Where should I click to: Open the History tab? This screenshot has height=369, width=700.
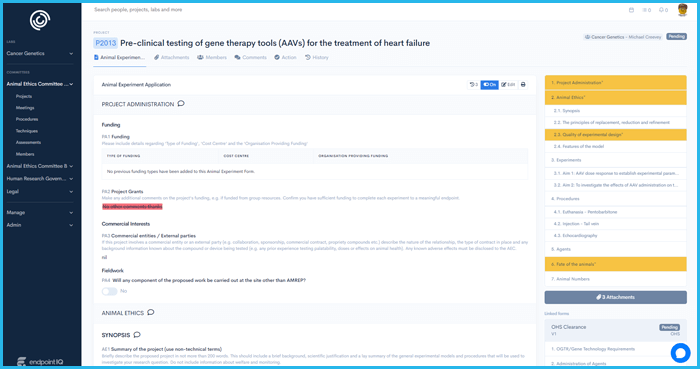point(317,58)
